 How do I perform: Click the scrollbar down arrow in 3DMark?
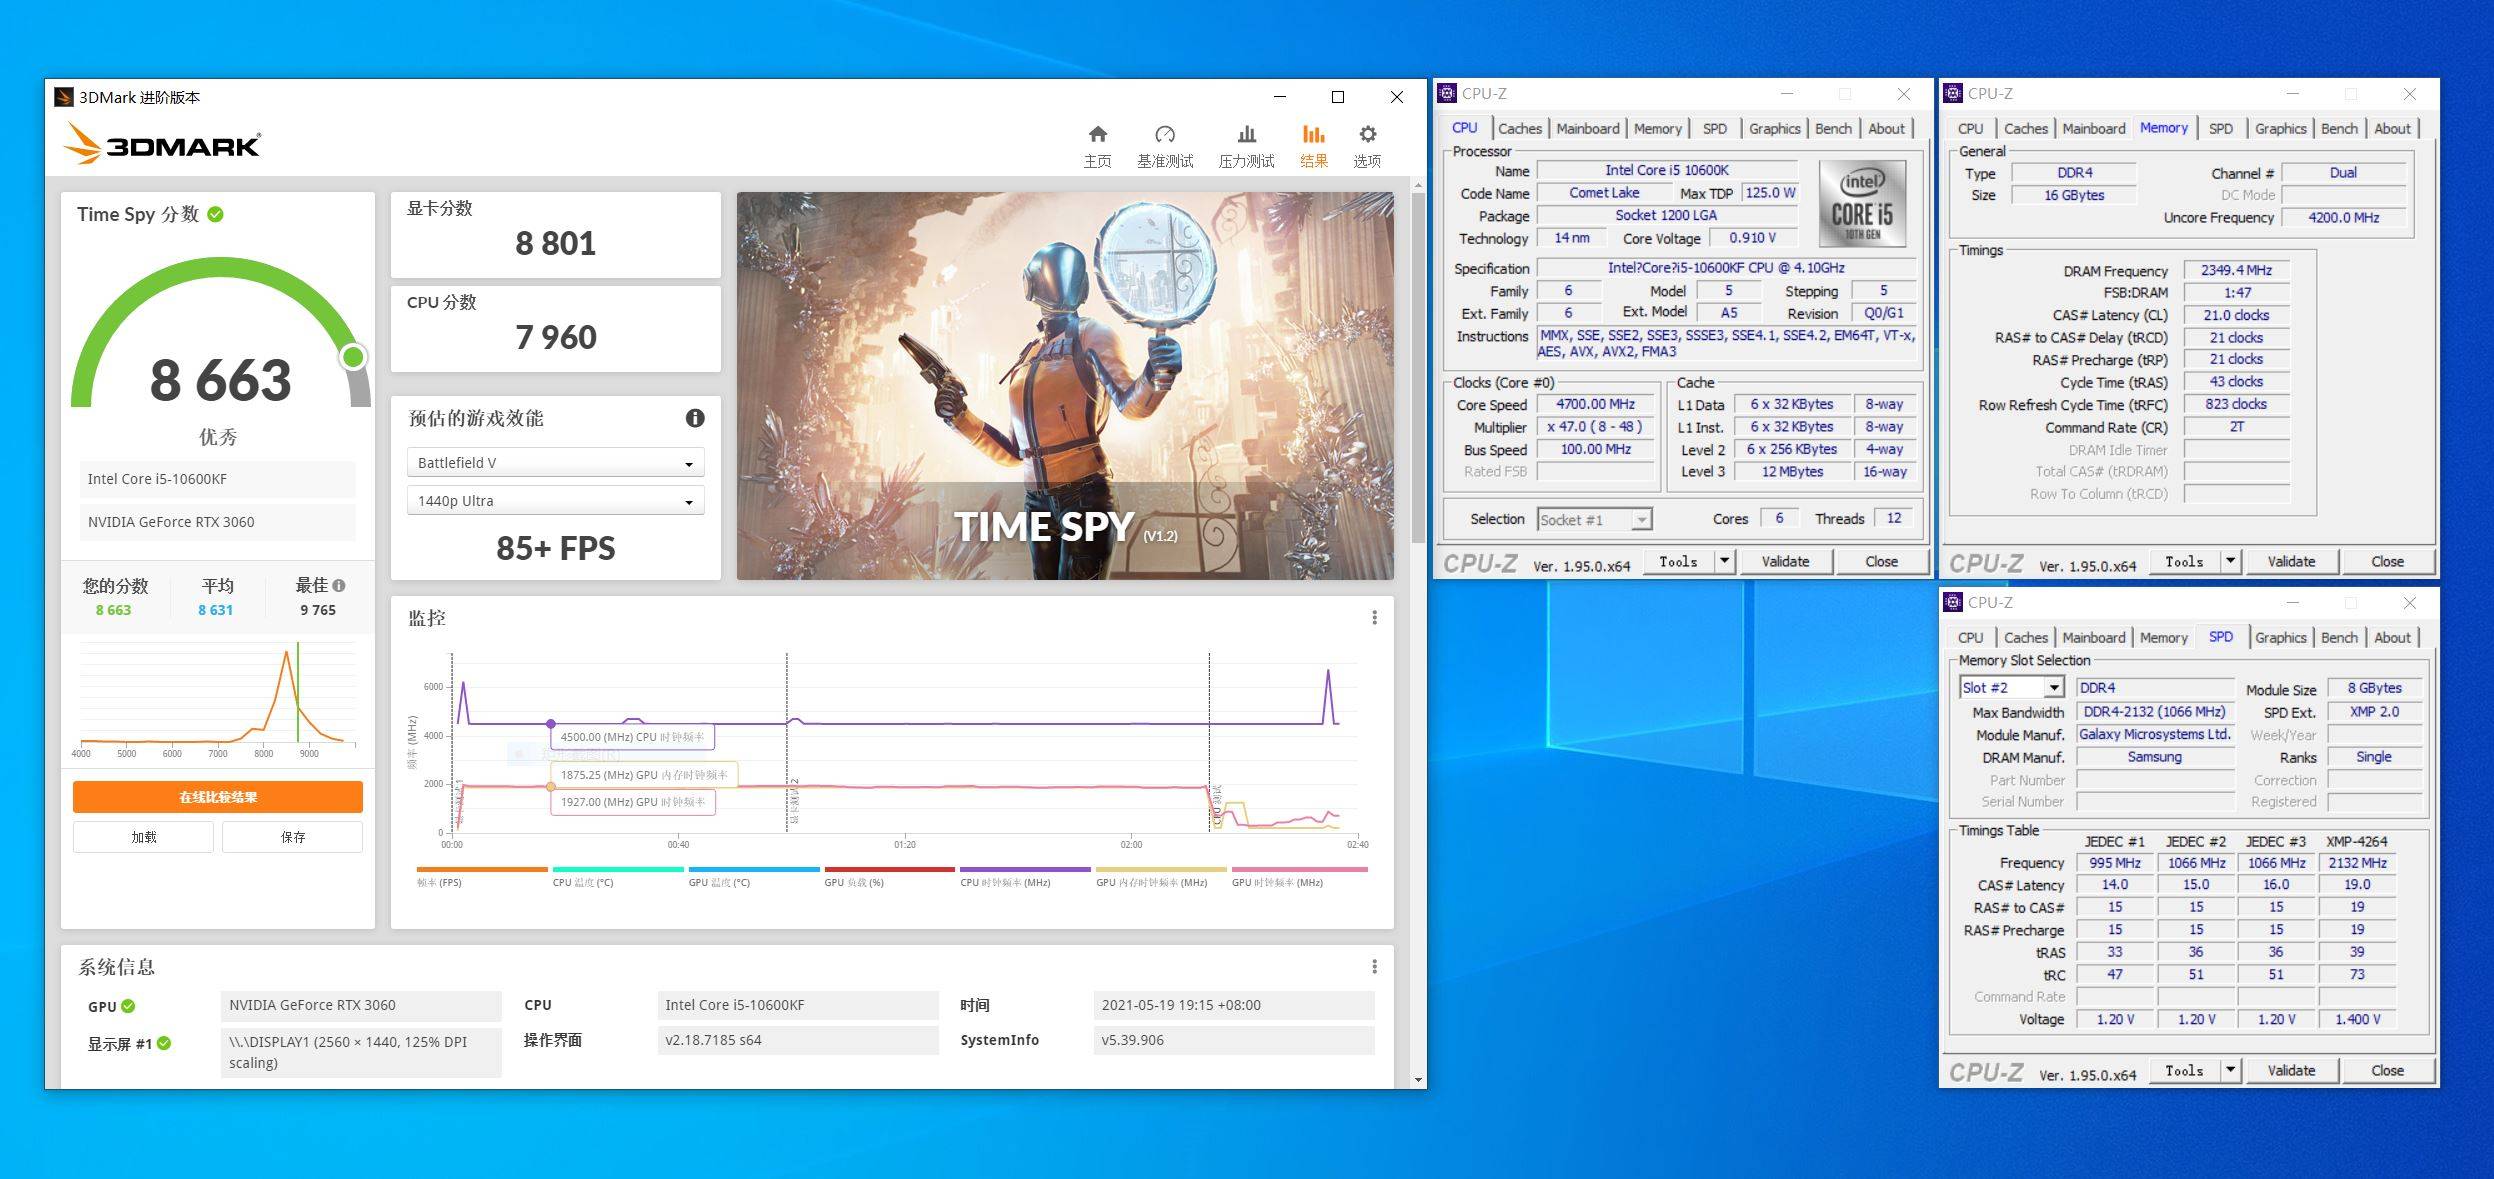(1418, 1080)
